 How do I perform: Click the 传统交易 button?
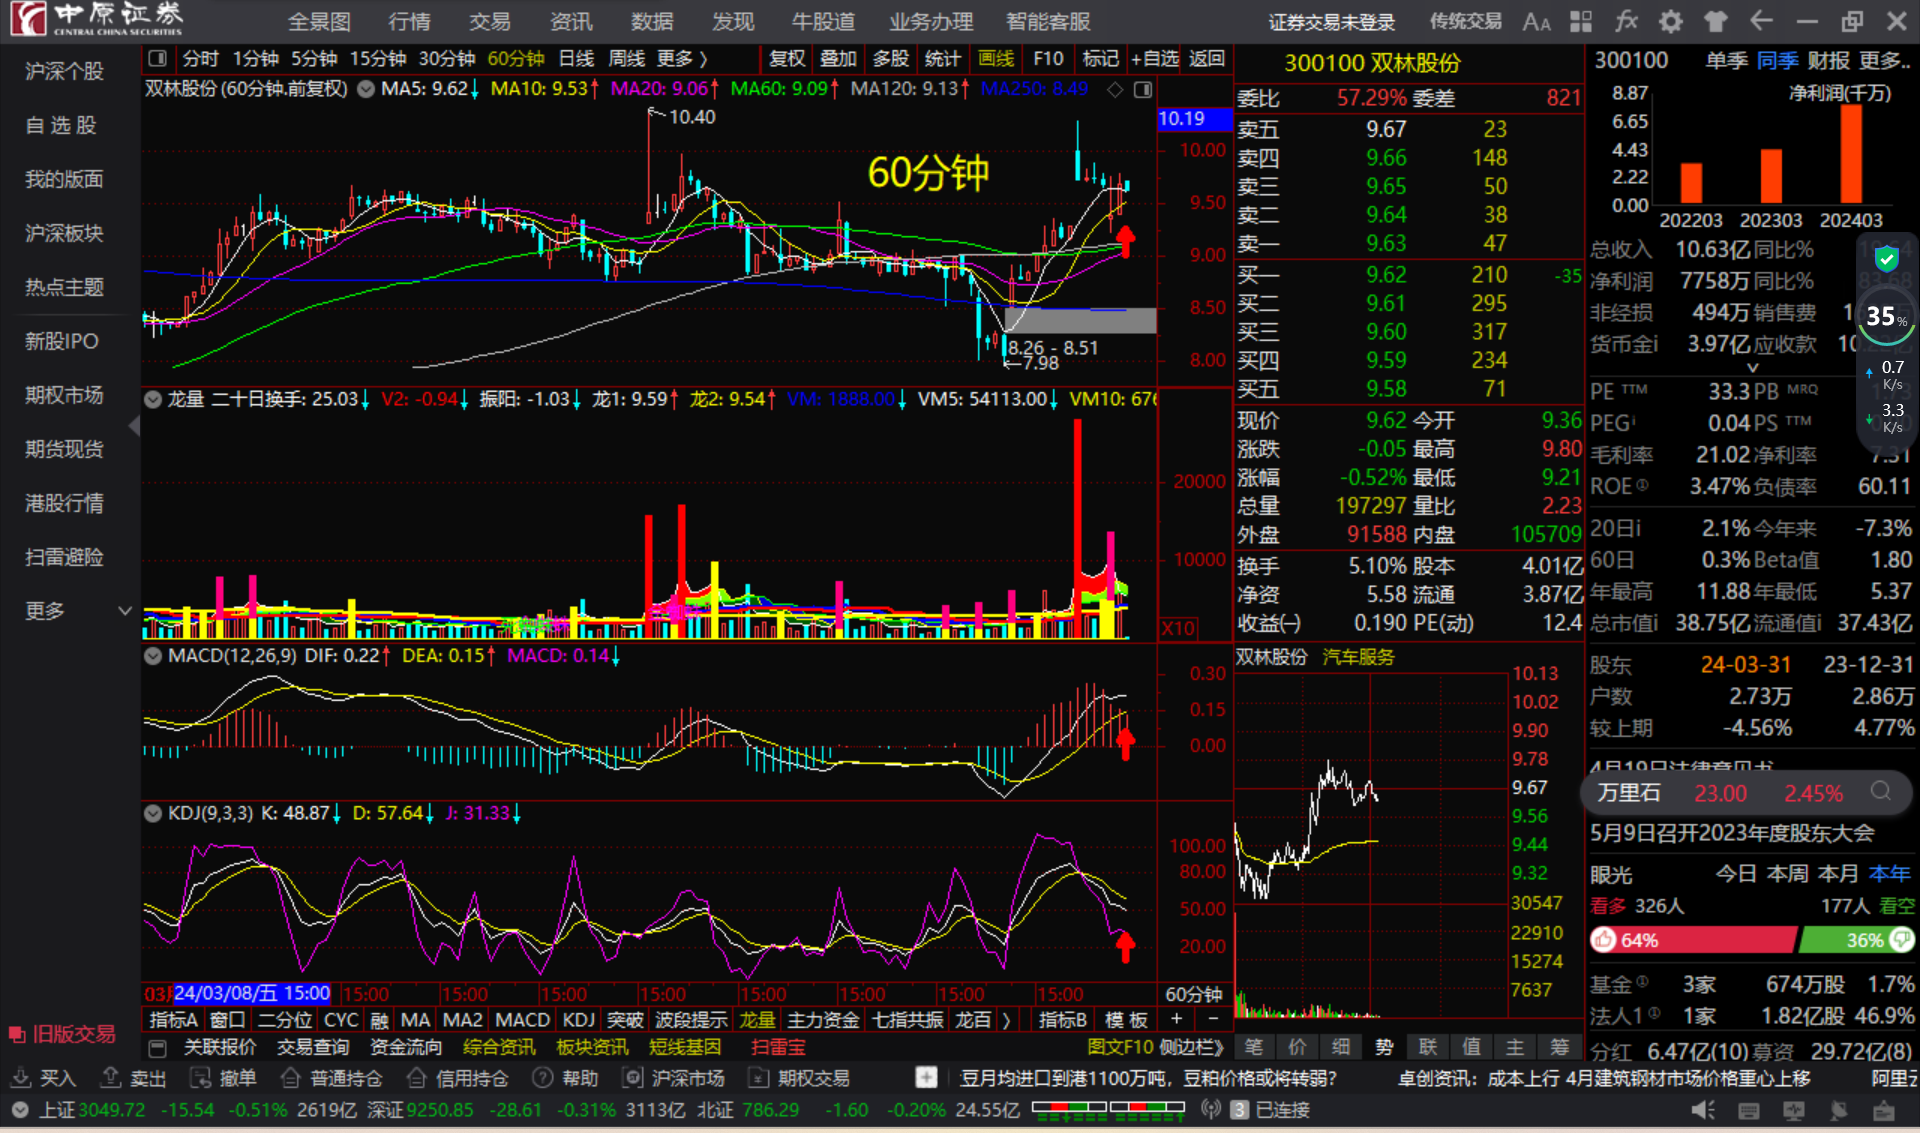[x=1465, y=21]
